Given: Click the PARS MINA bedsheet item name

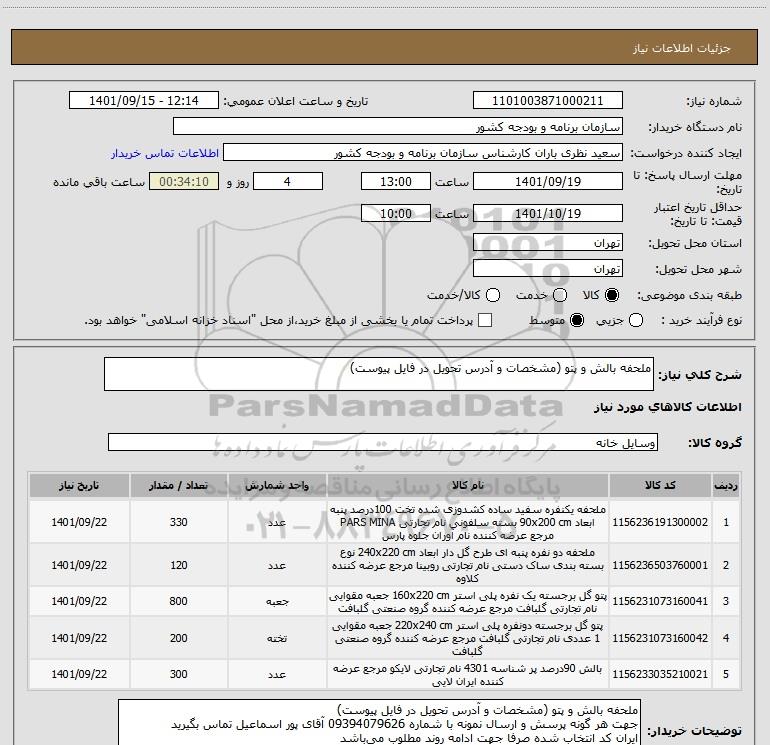Looking at the screenshot, I should point(468,522).
